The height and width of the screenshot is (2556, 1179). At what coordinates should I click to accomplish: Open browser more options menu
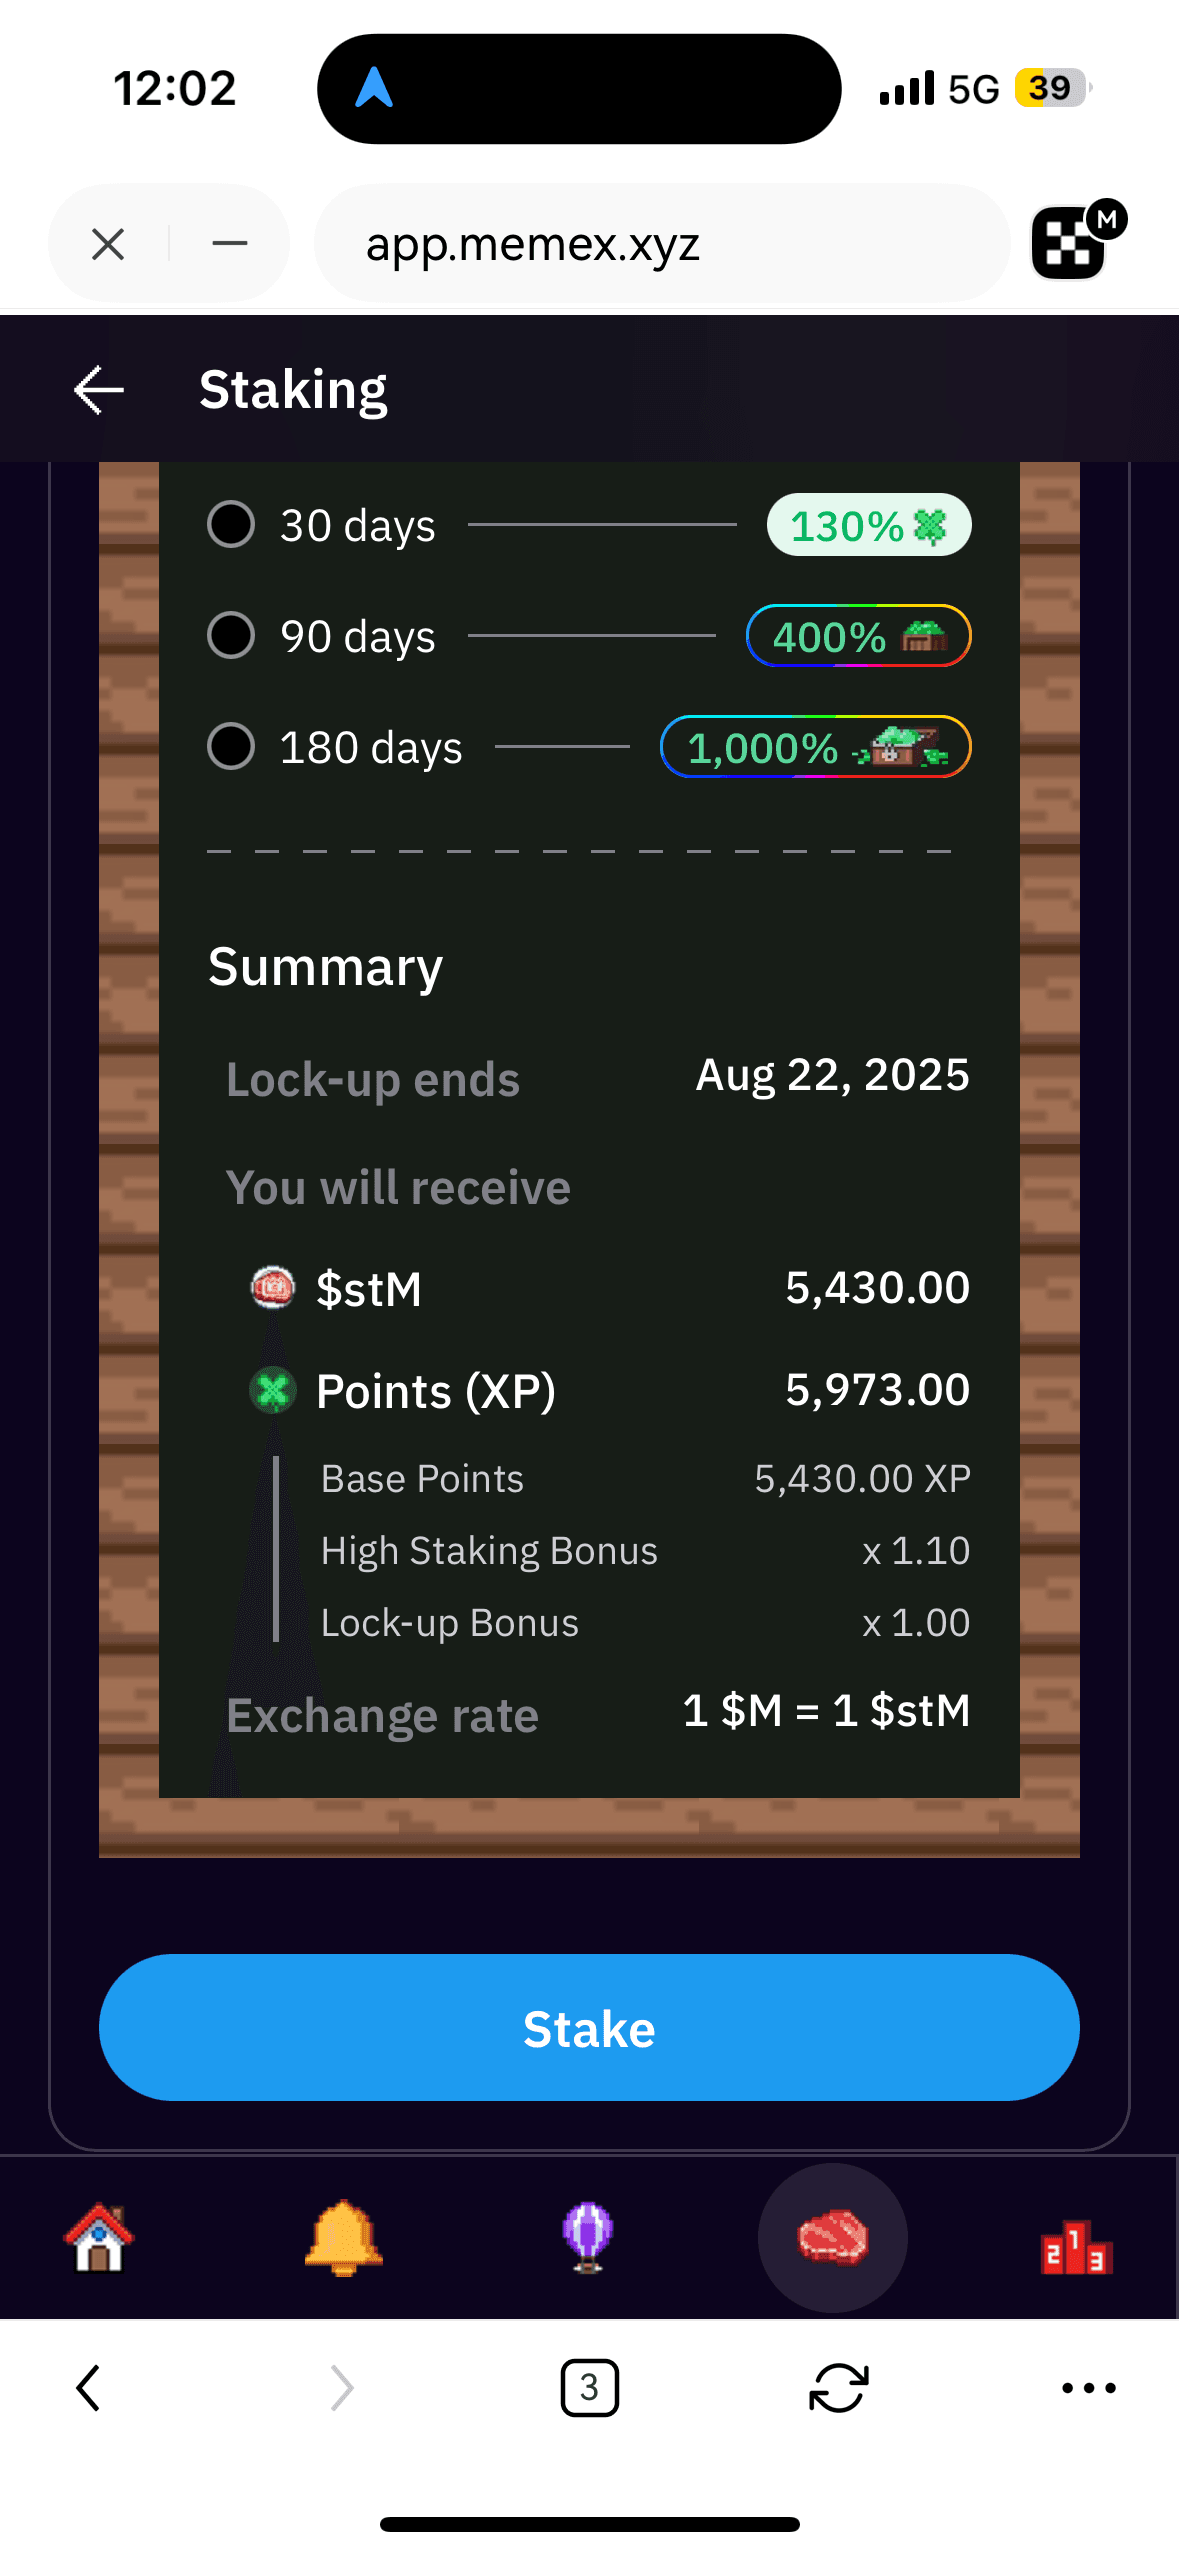(x=1088, y=2388)
